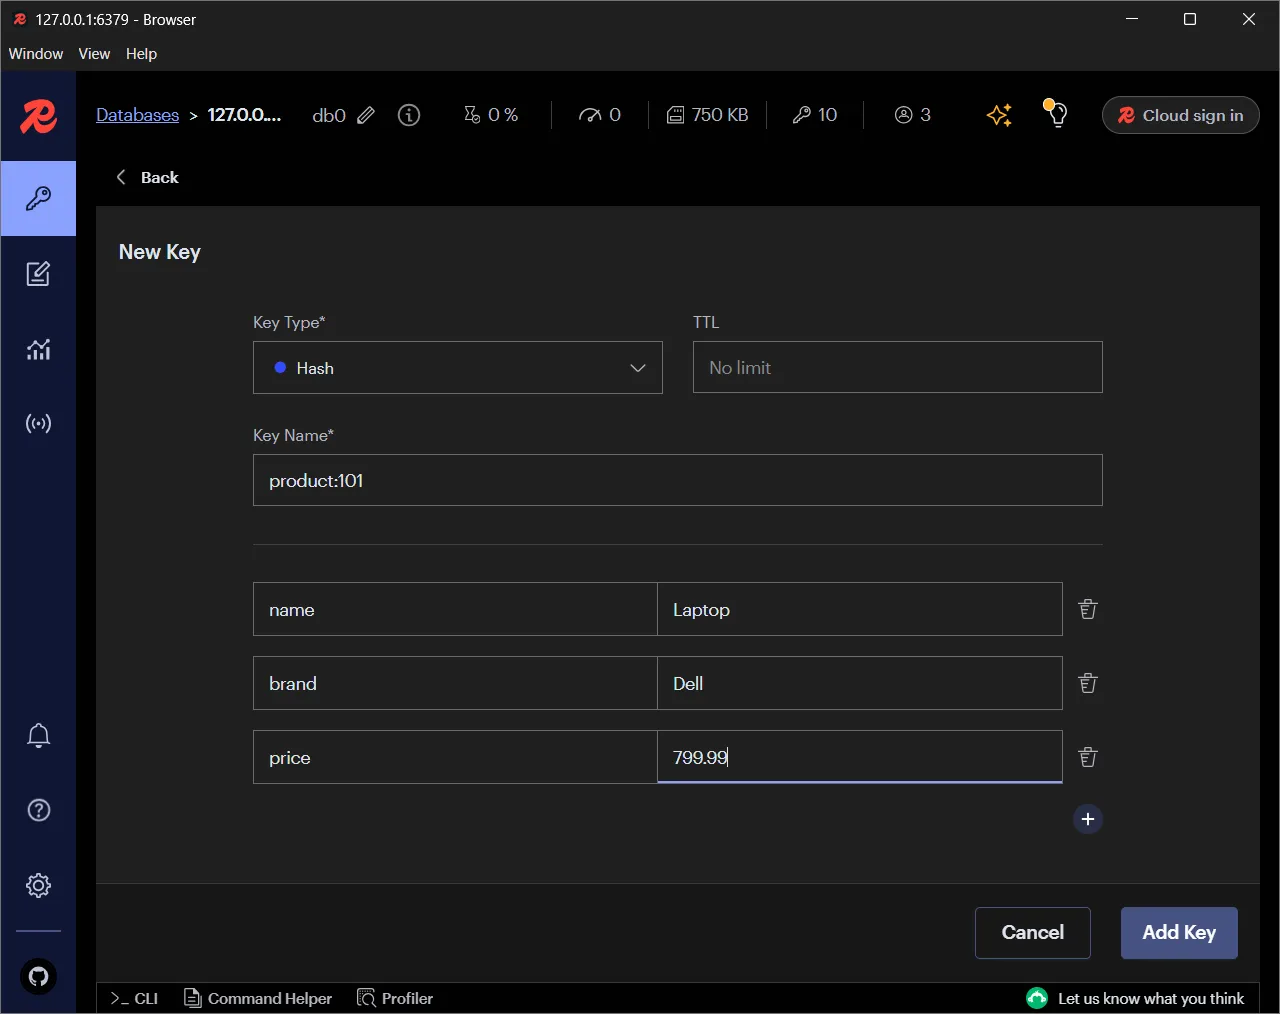Image resolution: width=1280 pixels, height=1014 pixels.
Task: Edit the db0 database alias pencil
Action: [x=365, y=115]
